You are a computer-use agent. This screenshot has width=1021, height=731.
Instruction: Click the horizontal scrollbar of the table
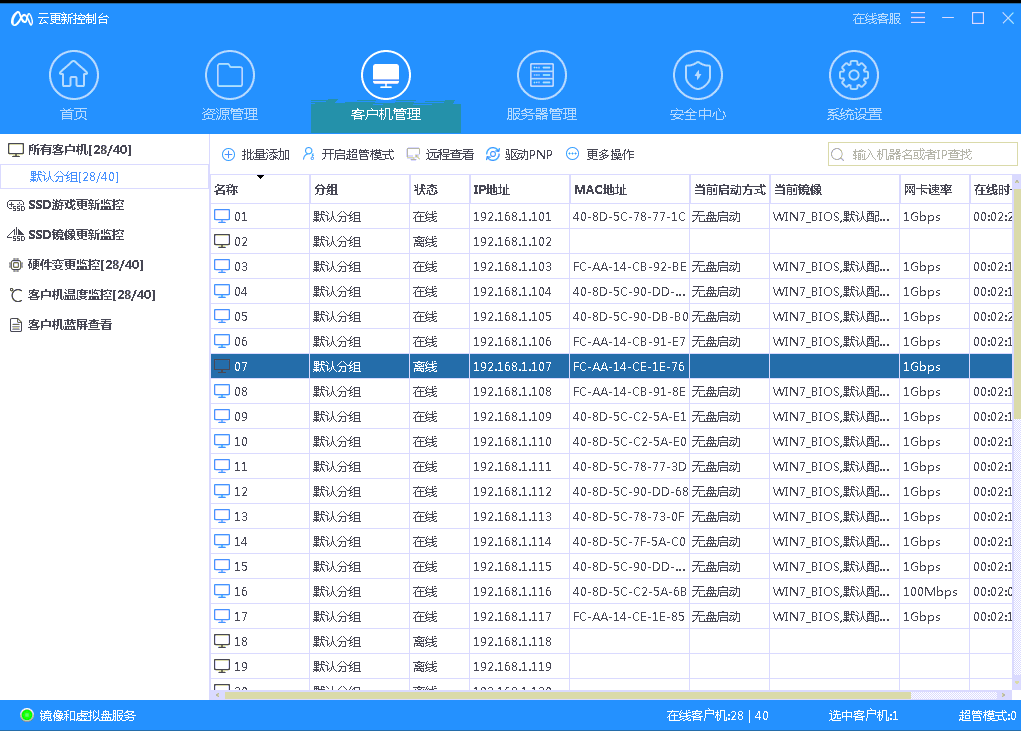[x=566, y=695]
